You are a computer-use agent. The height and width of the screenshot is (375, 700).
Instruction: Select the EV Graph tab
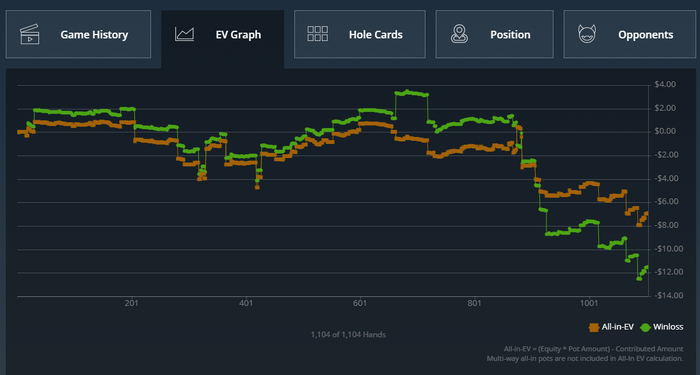tap(222, 39)
